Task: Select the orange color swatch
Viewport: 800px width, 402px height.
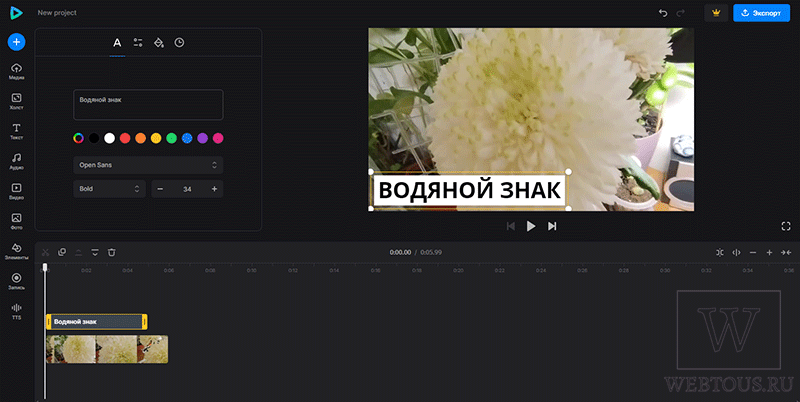Action: pyautogui.click(x=140, y=138)
